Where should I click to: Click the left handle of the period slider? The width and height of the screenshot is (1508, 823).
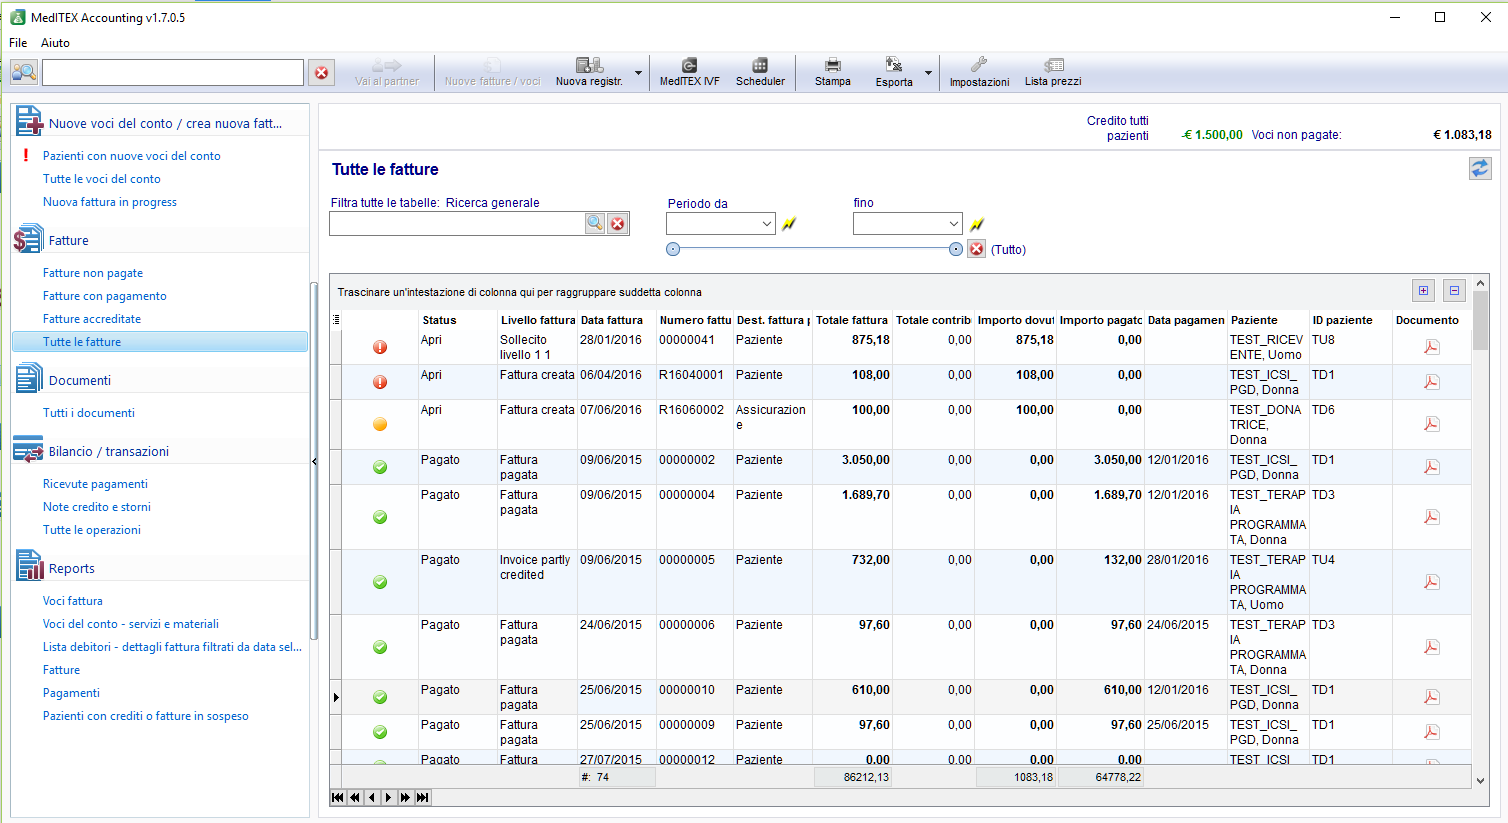pos(673,249)
